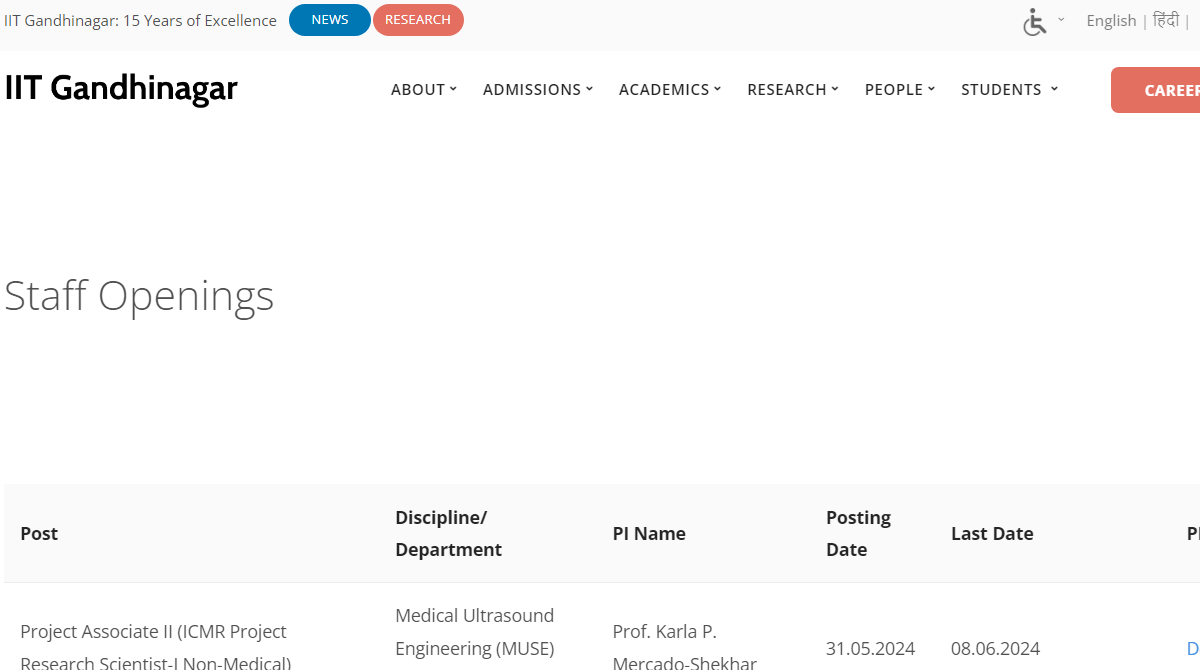Click the RESEARCH pill button in the top bar
This screenshot has height=670, width=1200.
pos(418,20)
